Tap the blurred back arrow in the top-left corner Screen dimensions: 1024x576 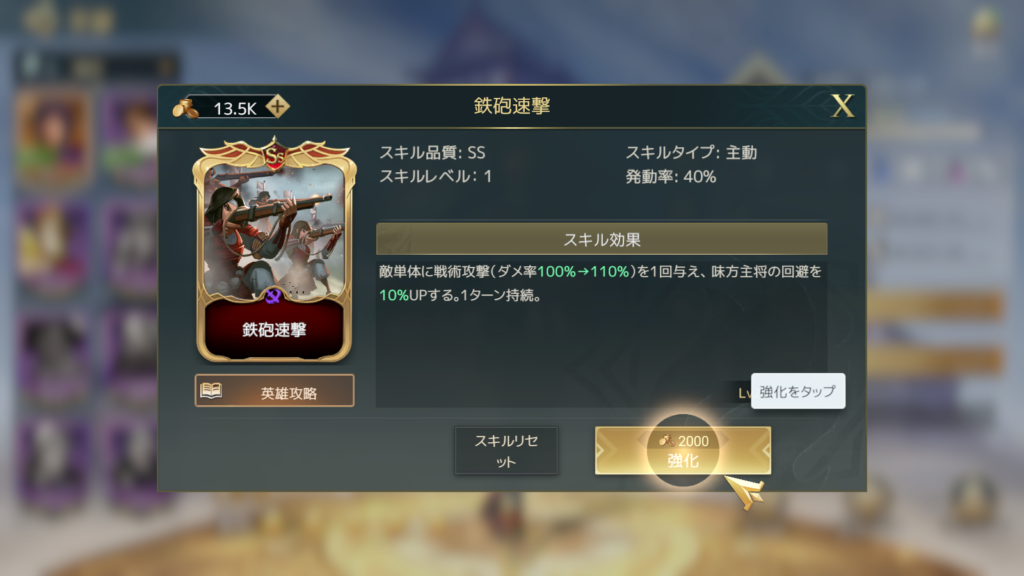point(39,20)
